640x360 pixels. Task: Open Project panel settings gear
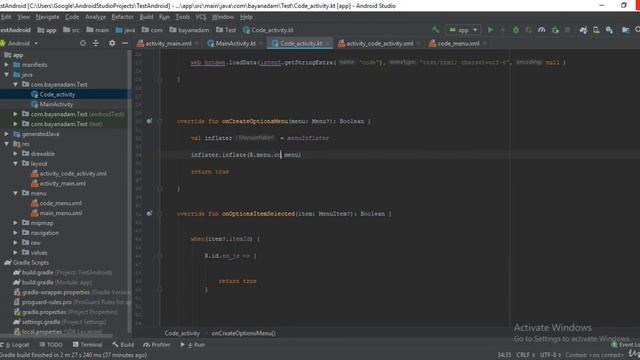point(112,43)
